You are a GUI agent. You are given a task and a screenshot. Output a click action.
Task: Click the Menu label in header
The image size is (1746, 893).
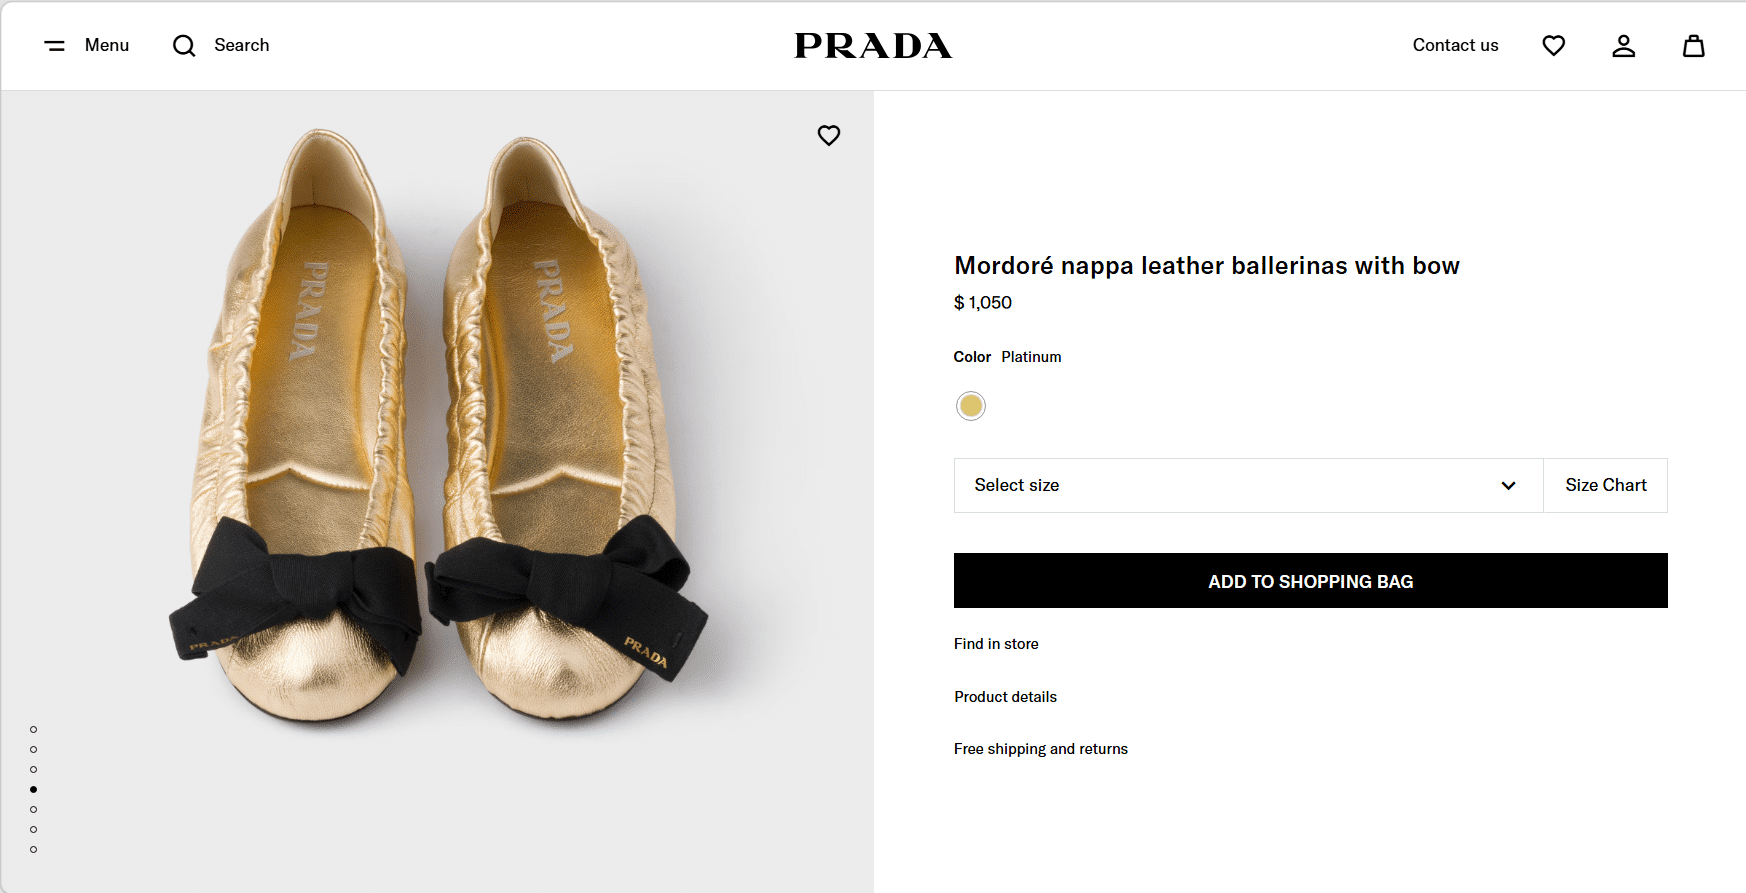[x=107, y=46]
